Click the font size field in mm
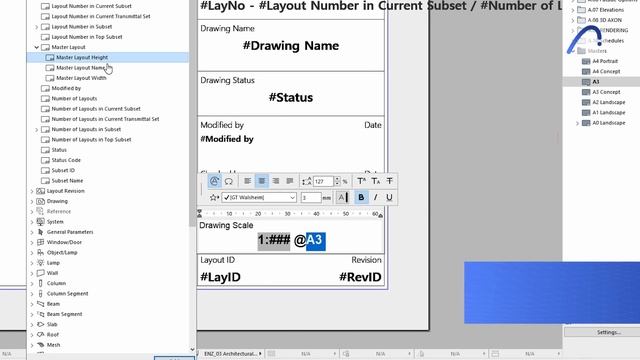Image resolution: width=640 pixels, height=360 pixels. click(x=311, y=198)
